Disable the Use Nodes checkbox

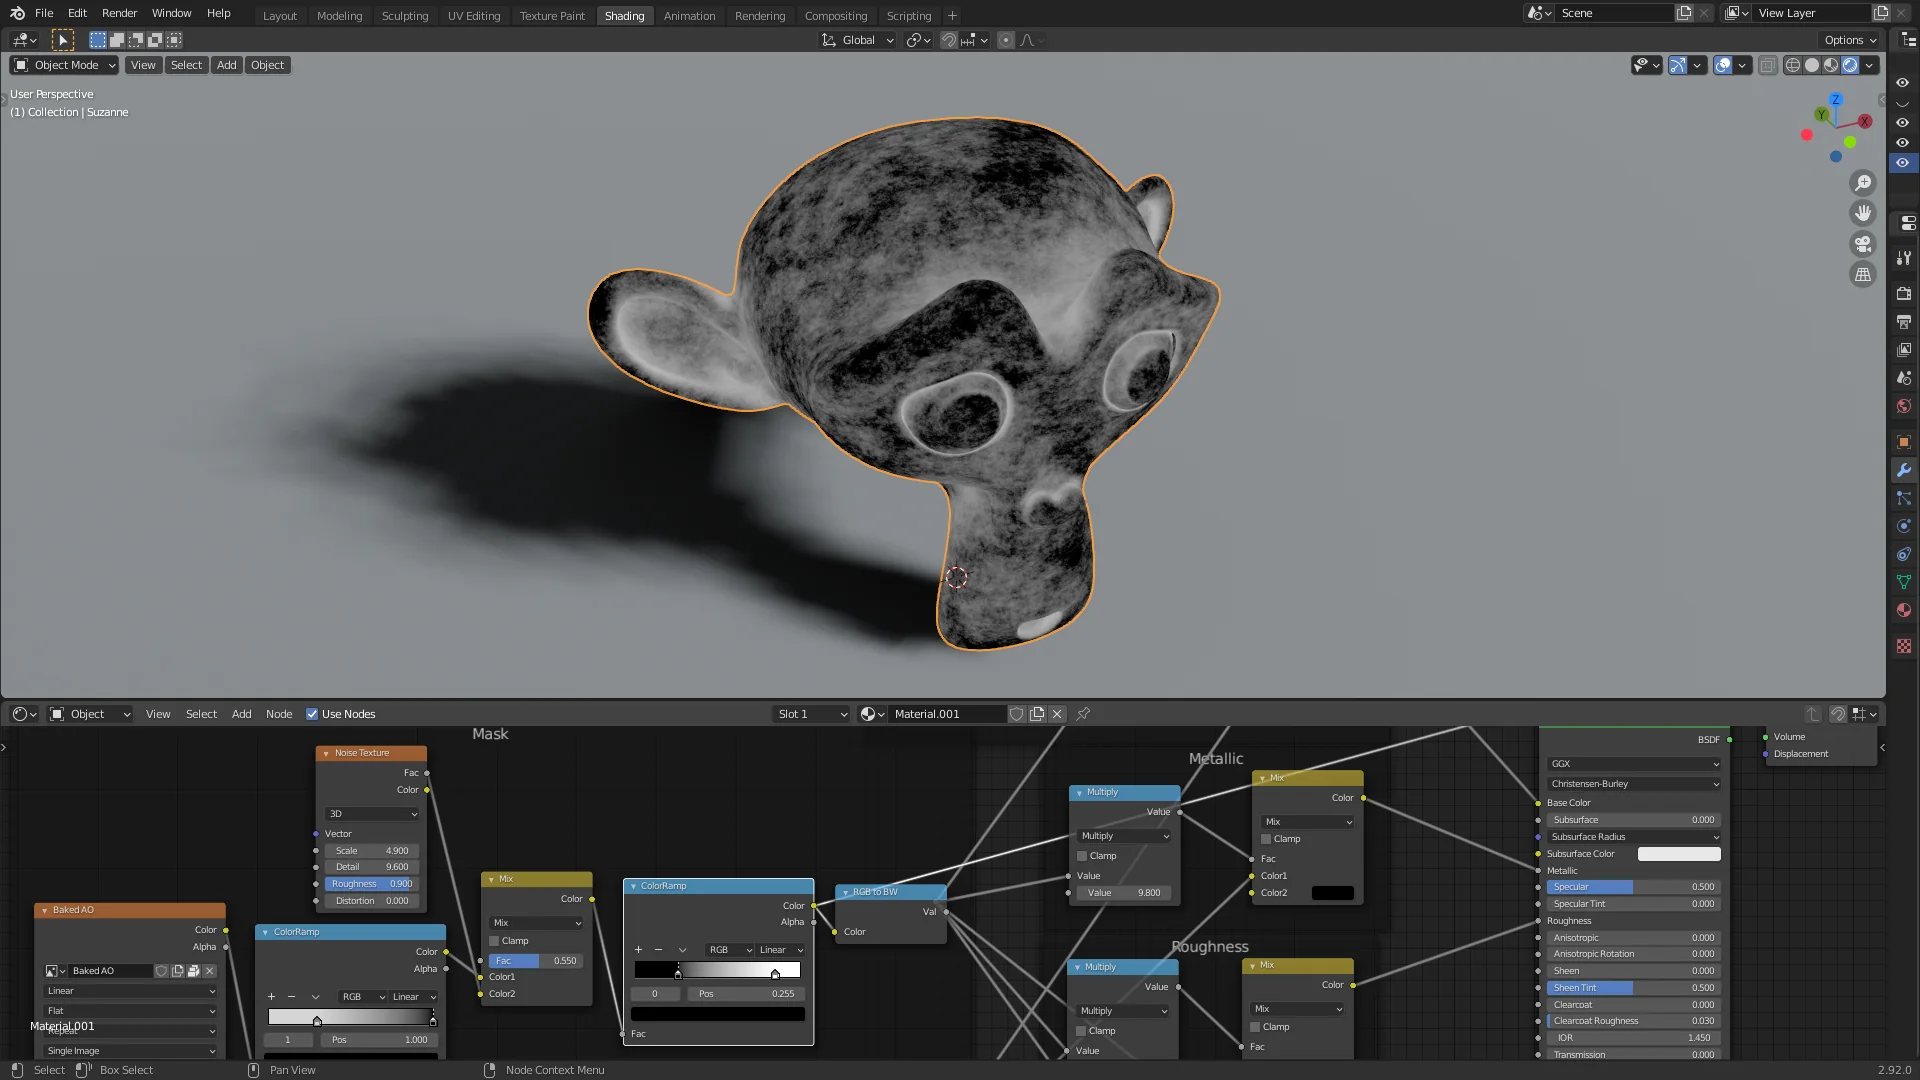click(x=312, y=714)
